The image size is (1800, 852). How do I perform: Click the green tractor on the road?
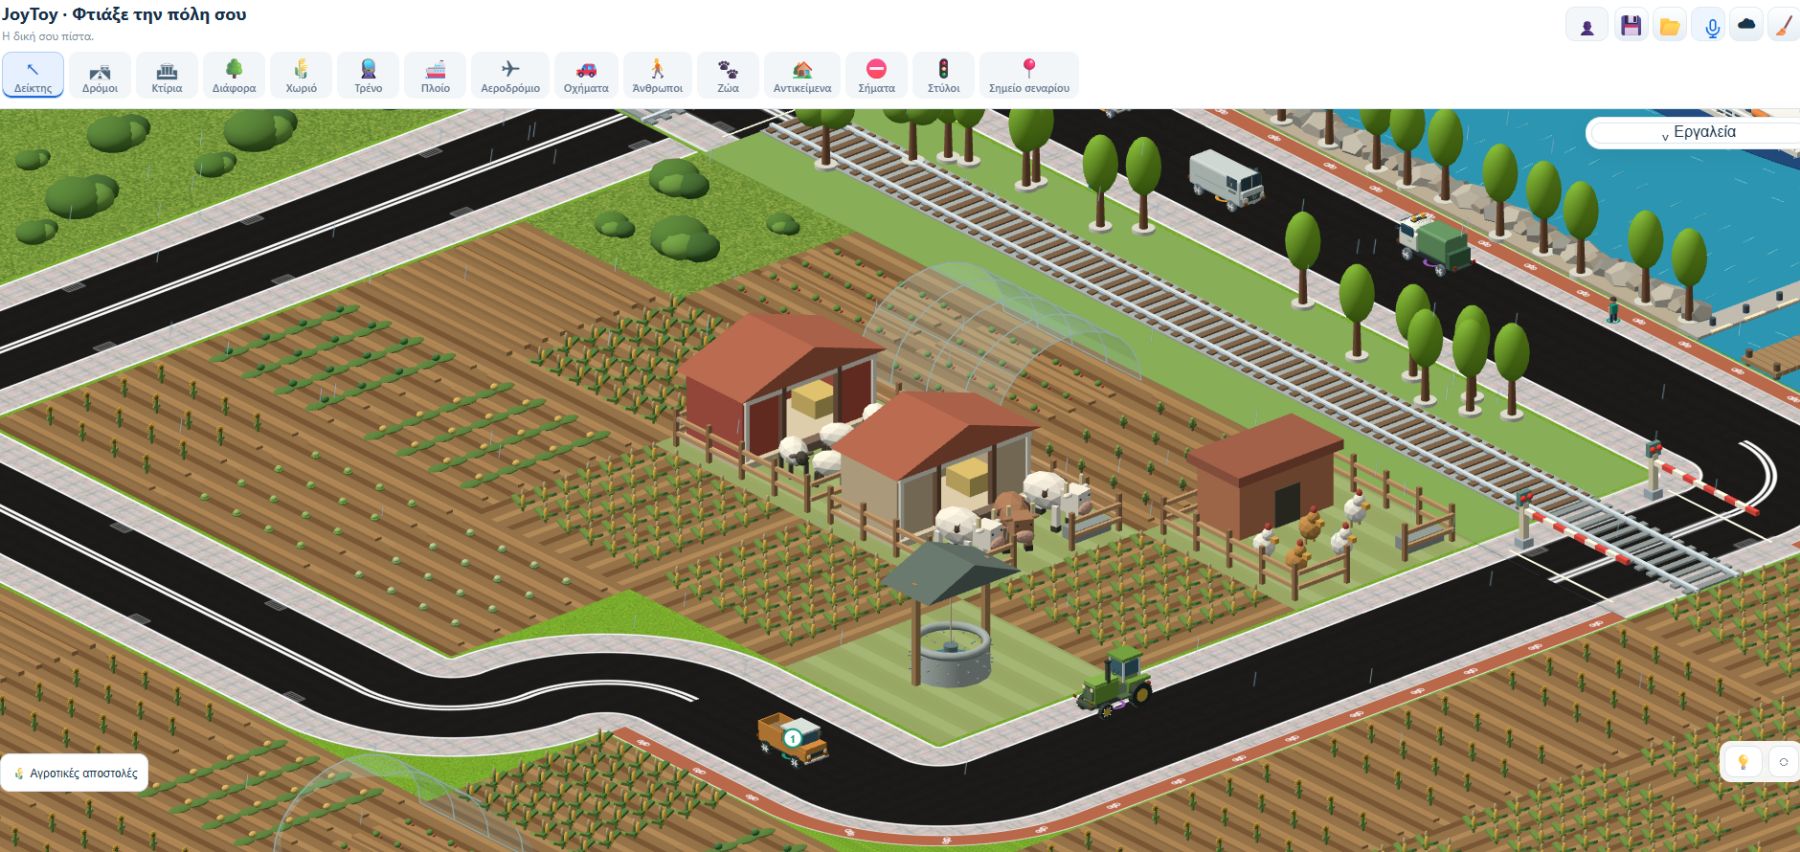click(1116, 681)
